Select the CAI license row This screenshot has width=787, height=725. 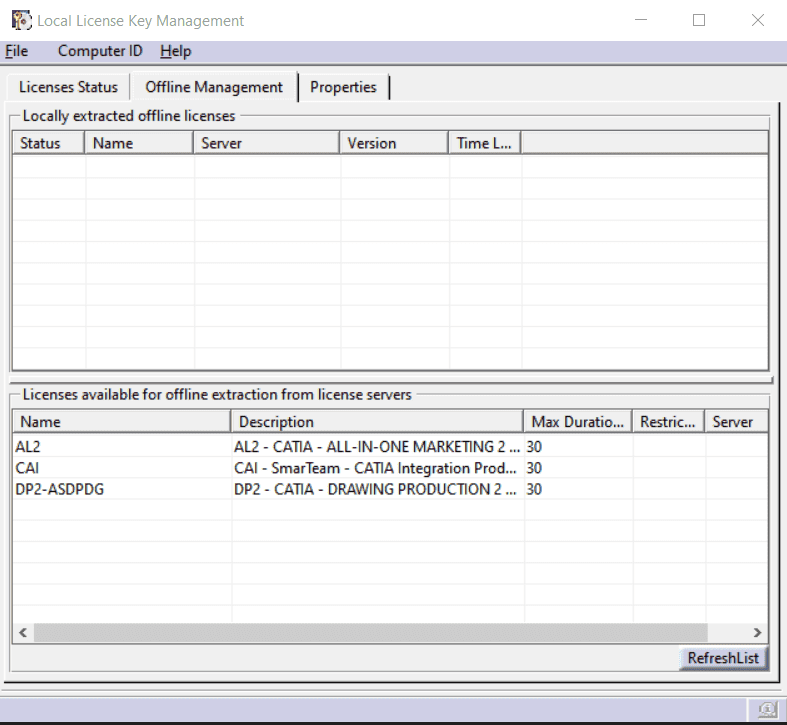[390, 468]
